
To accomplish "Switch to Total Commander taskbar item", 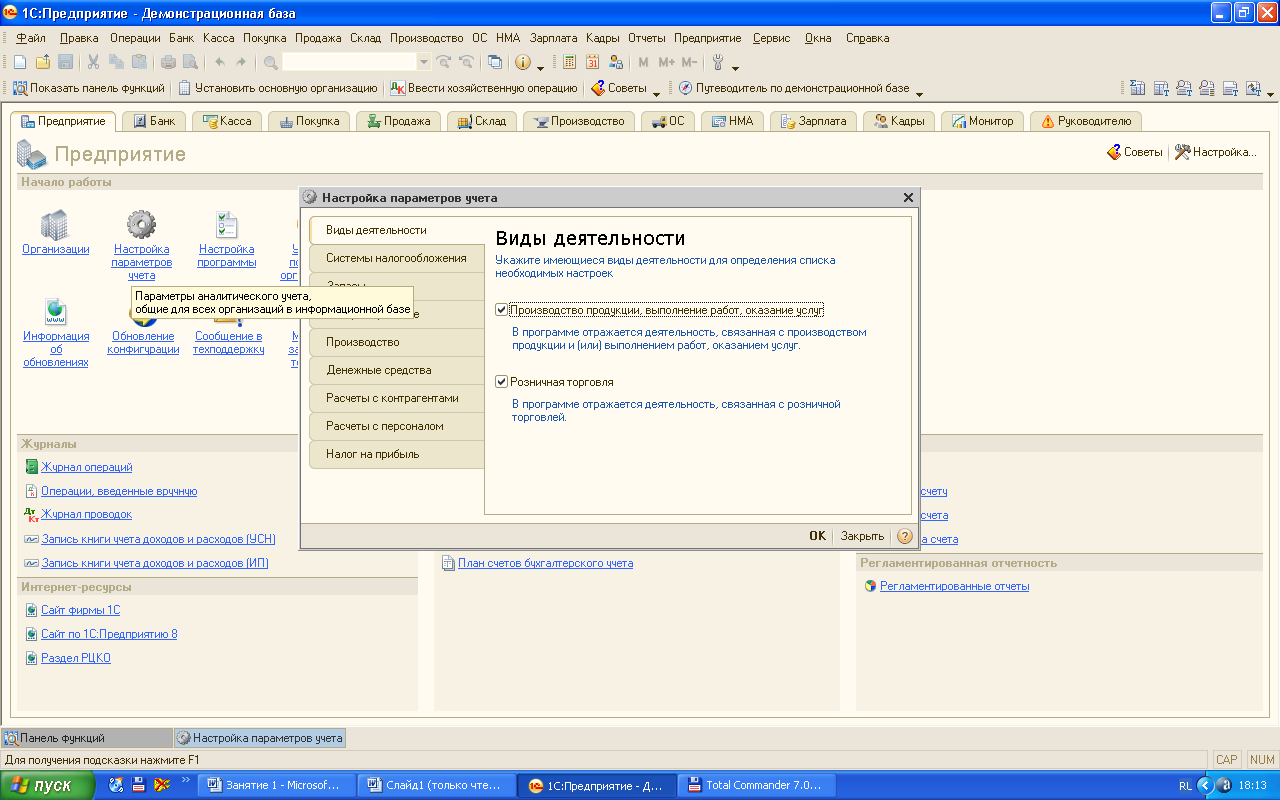I will pyautogui.click(x=756, y=785).
